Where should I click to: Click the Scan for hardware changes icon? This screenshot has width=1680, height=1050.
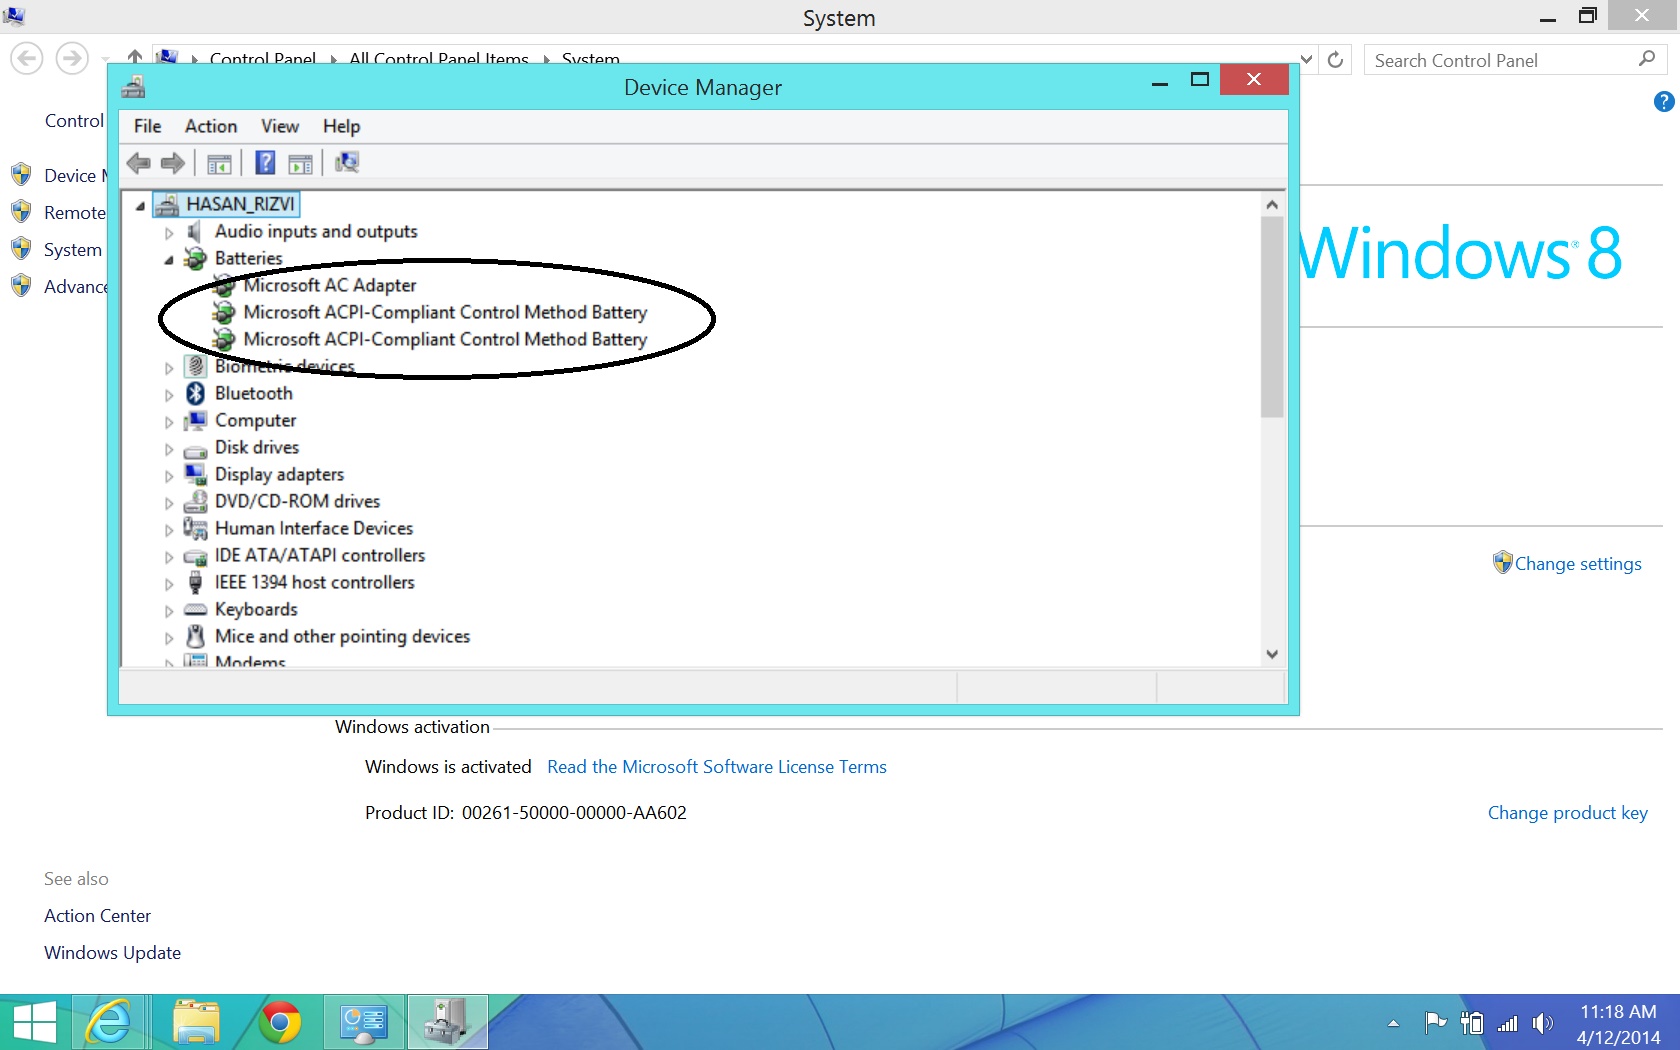coord(347,162)
